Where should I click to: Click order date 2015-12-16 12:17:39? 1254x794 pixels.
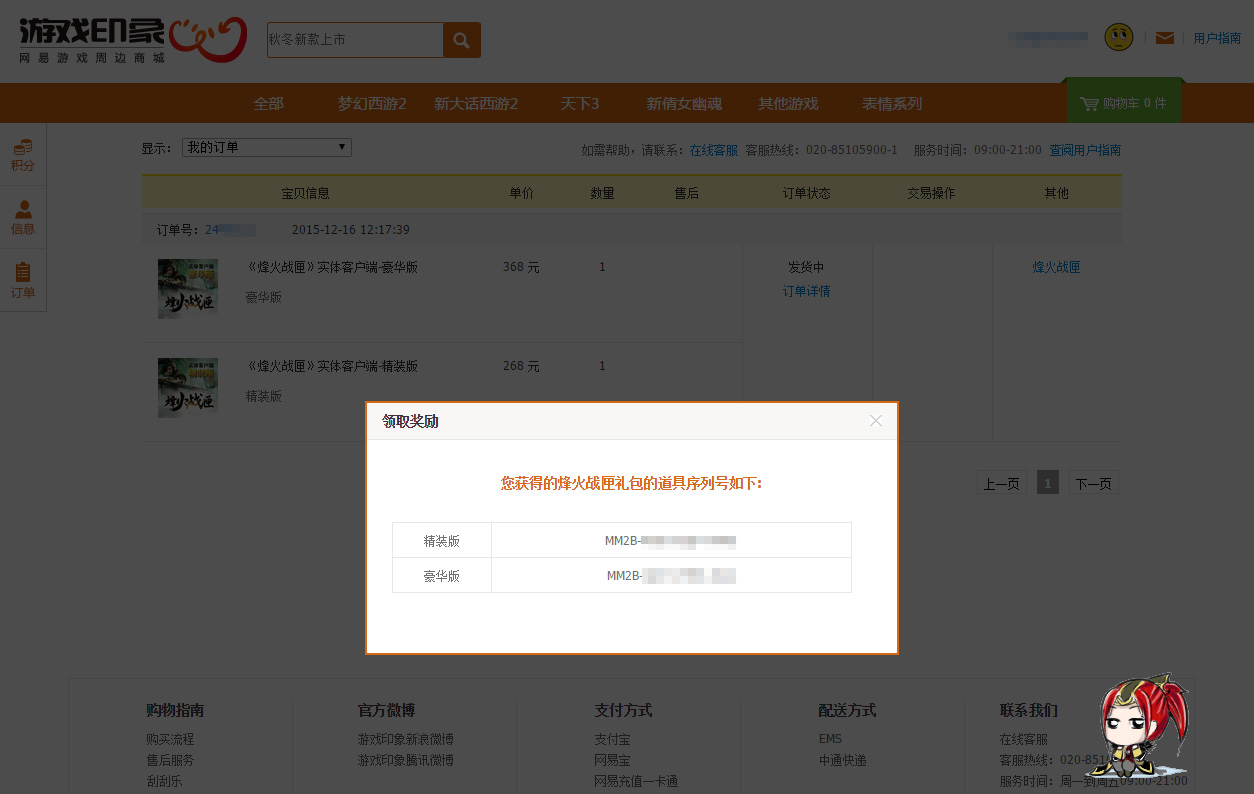click(350, 230)
